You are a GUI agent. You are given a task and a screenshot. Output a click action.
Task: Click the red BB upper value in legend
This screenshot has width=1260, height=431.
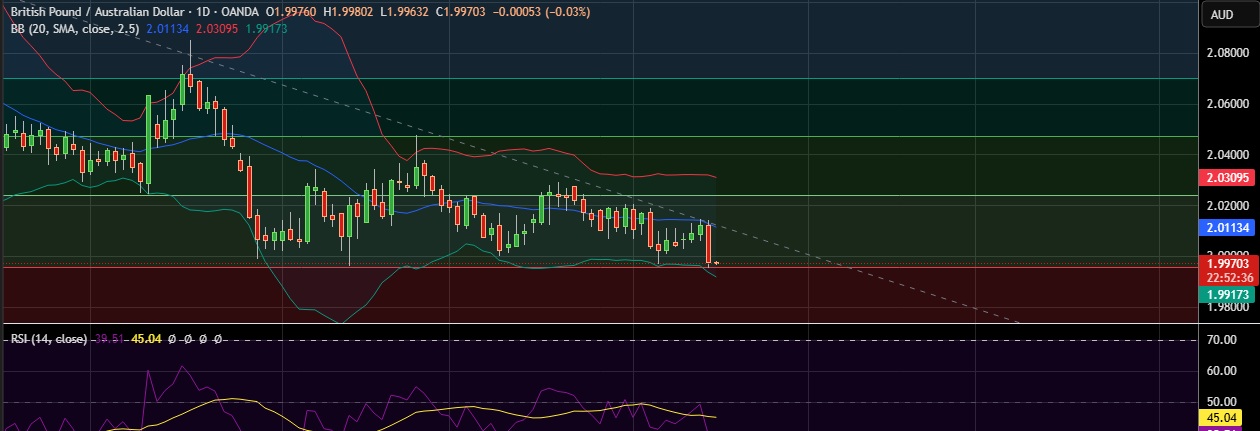[219, 29]
